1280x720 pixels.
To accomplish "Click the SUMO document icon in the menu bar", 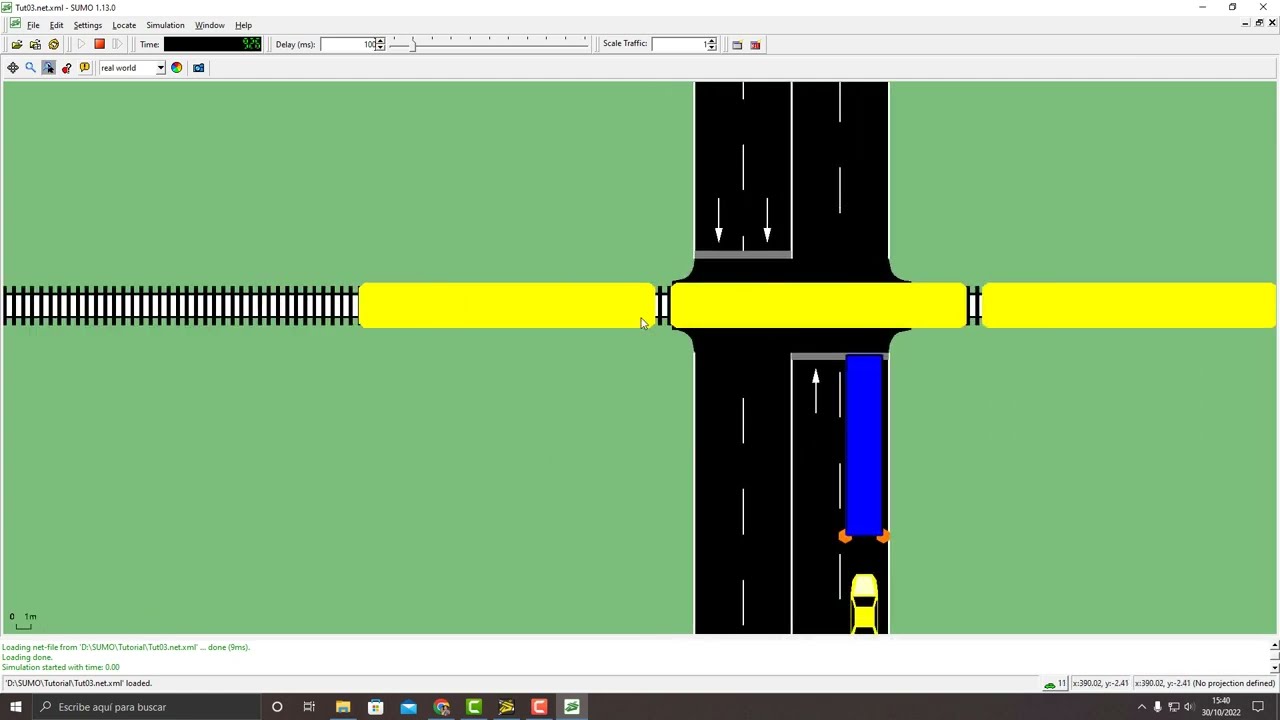I will pyautogui.click(x=14, y=25).
